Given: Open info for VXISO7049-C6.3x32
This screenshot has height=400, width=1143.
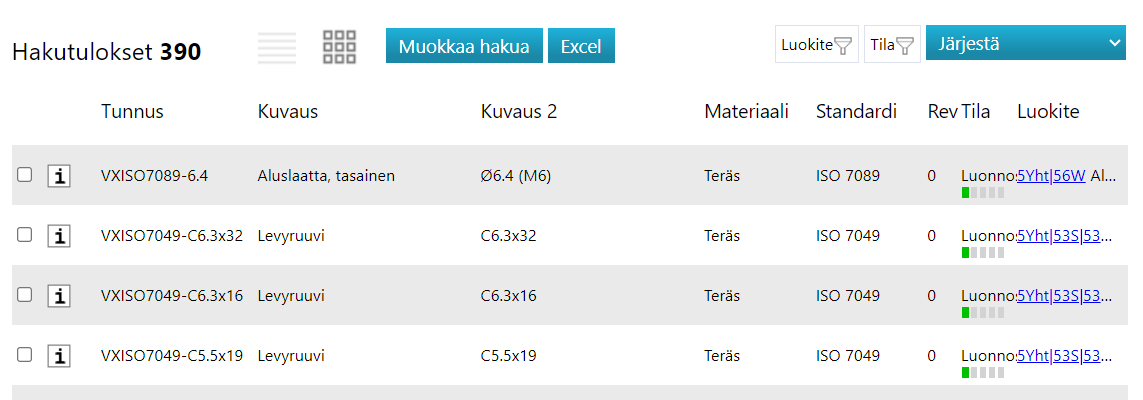Looking at the screenshot, I should pos(60,236).
